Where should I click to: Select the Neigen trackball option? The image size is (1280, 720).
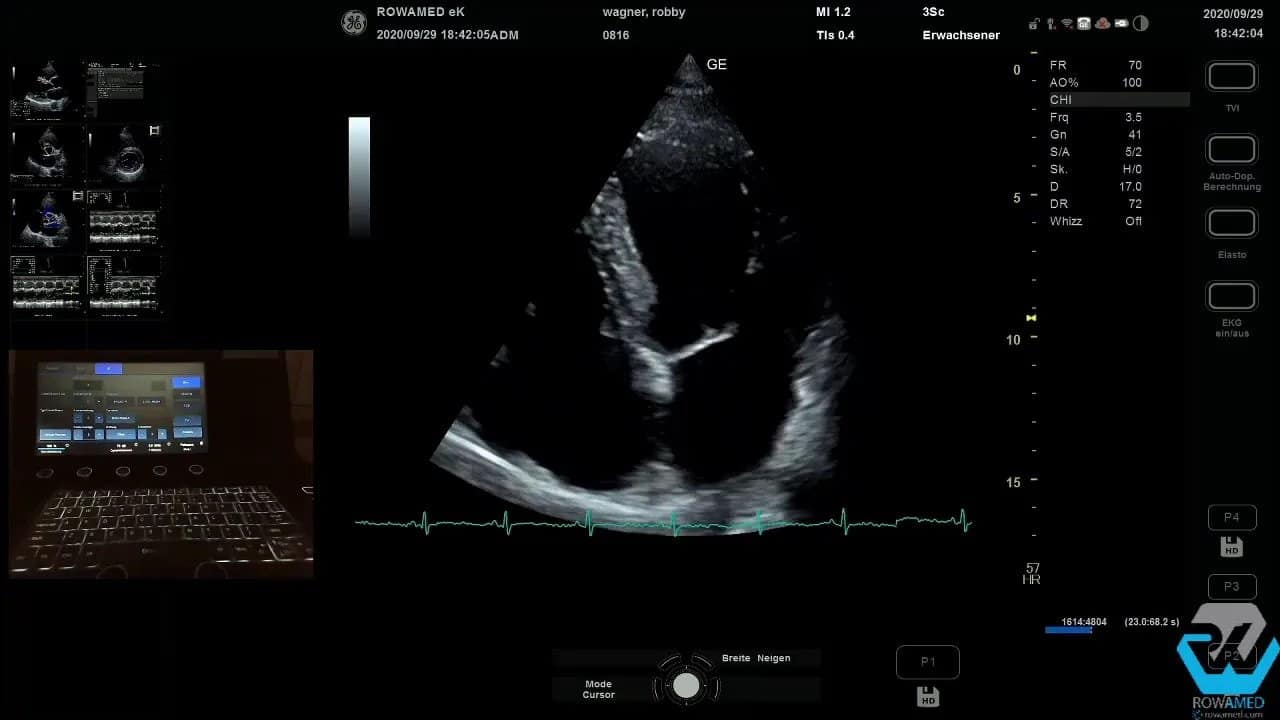pyautogui.click(x=773, y=658)
